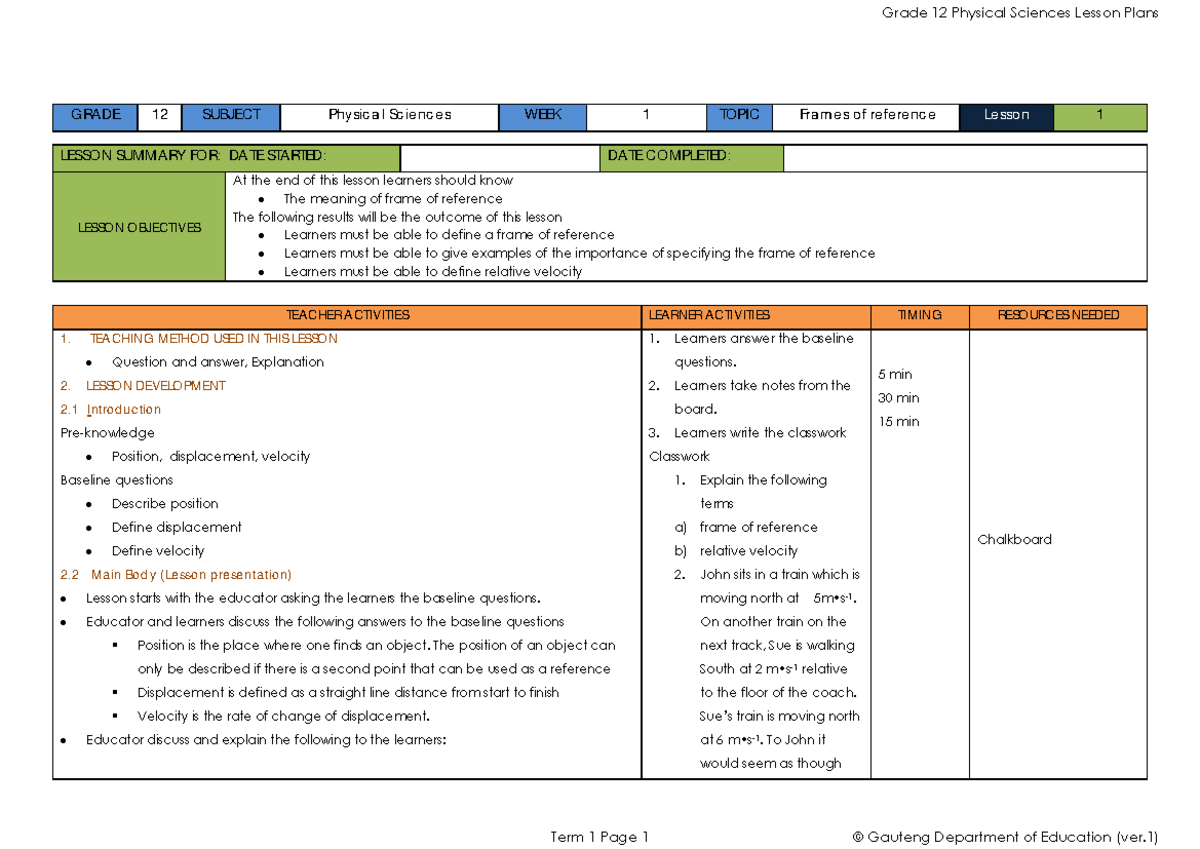
Task: Select the green 'LESSON OBJECTIVES' cell
Action: coord(140,227)
